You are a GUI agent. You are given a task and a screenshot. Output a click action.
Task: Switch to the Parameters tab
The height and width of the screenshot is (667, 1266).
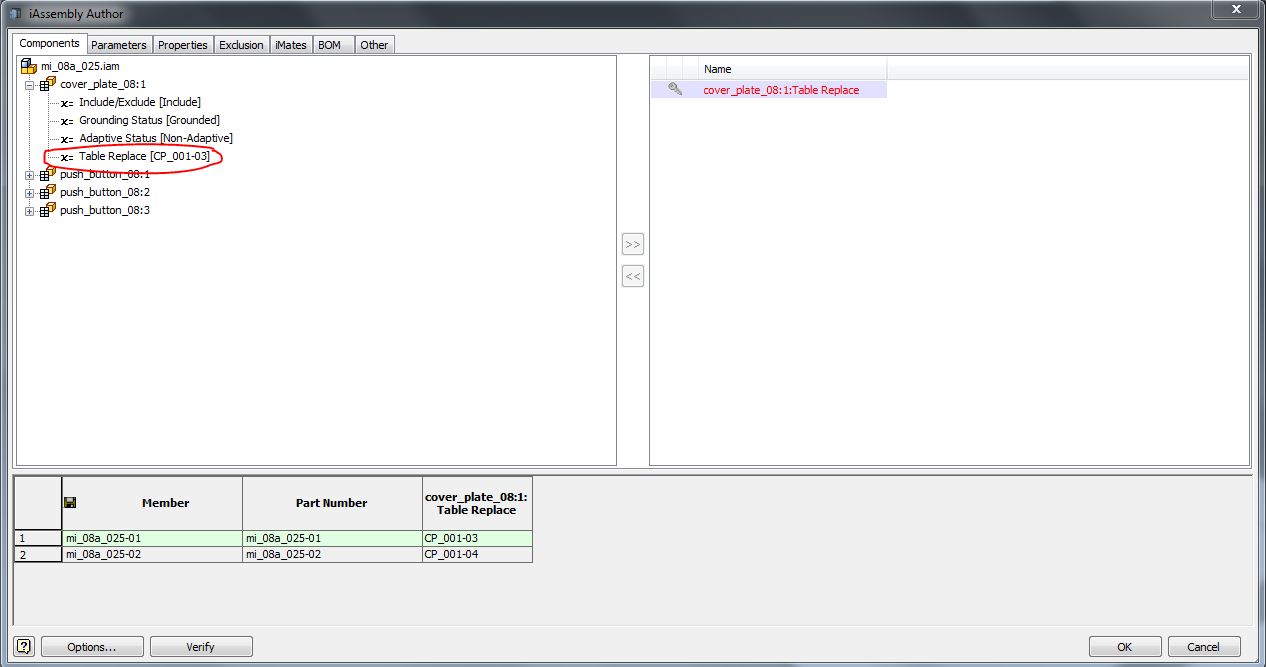click(118, 44)
